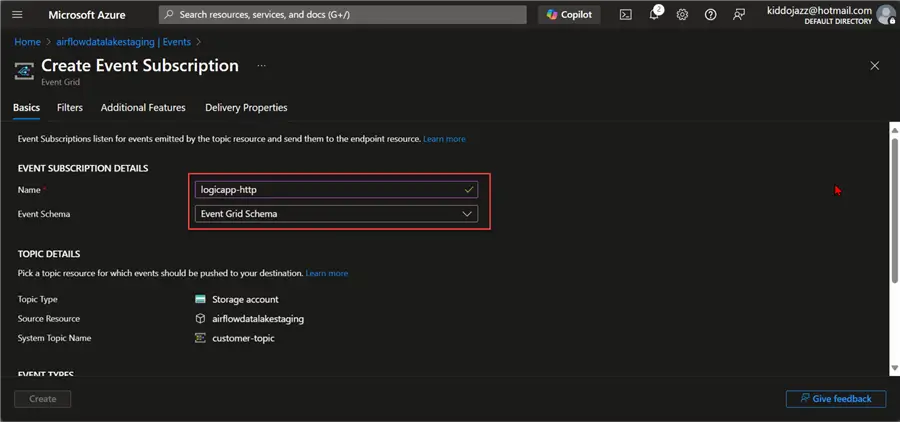Open Cloud Shell from the top bar

click(x=626, y=15)
